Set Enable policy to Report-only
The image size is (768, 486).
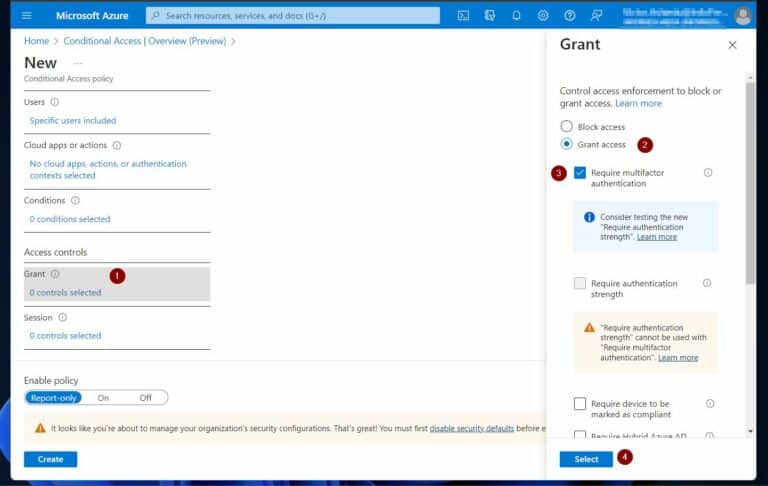[x=53, y=398]
